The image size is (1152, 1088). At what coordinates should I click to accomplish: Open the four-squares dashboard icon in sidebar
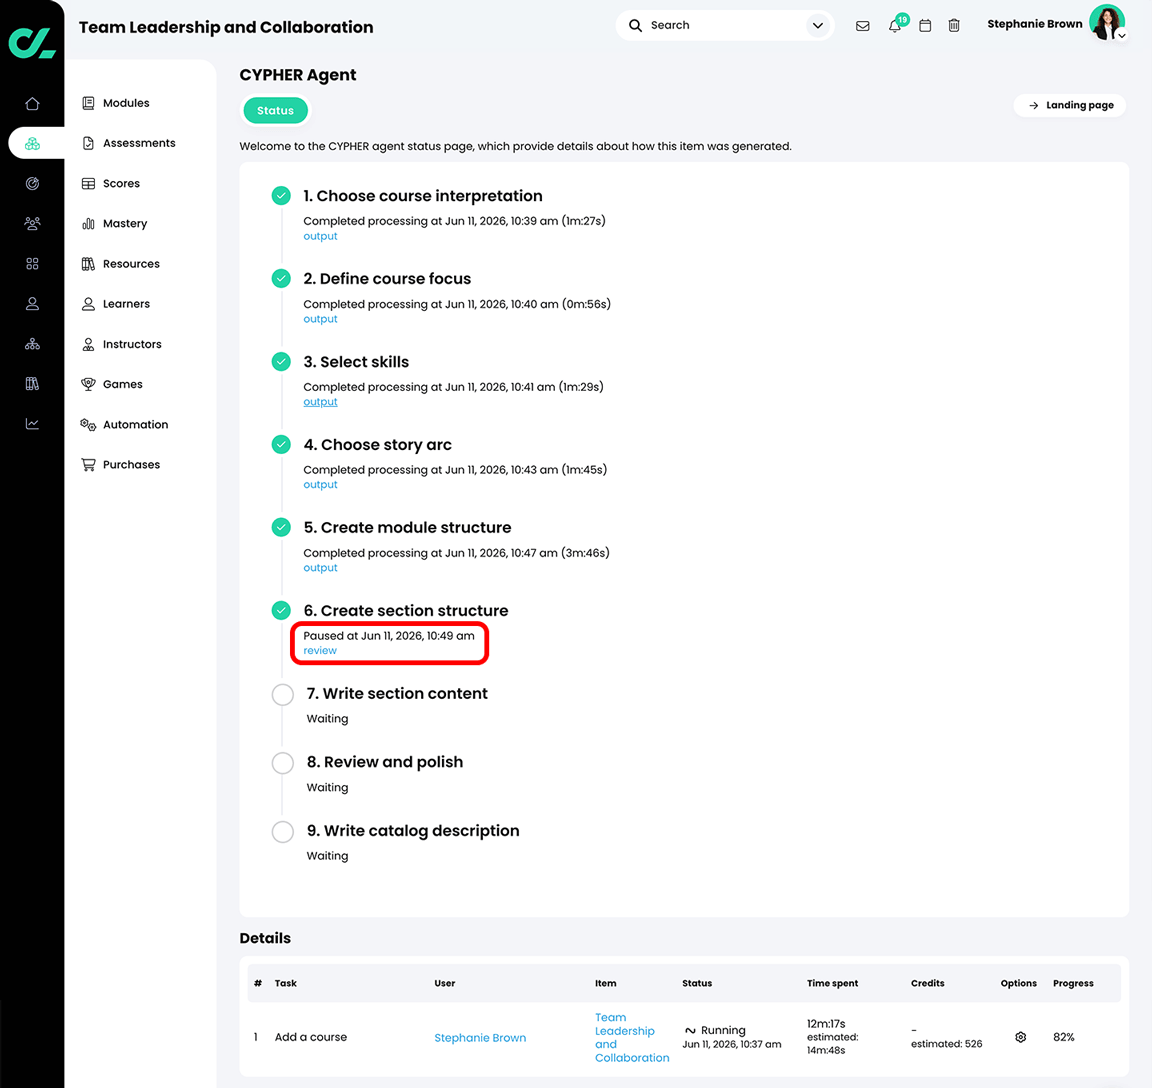tap(32, 264)
